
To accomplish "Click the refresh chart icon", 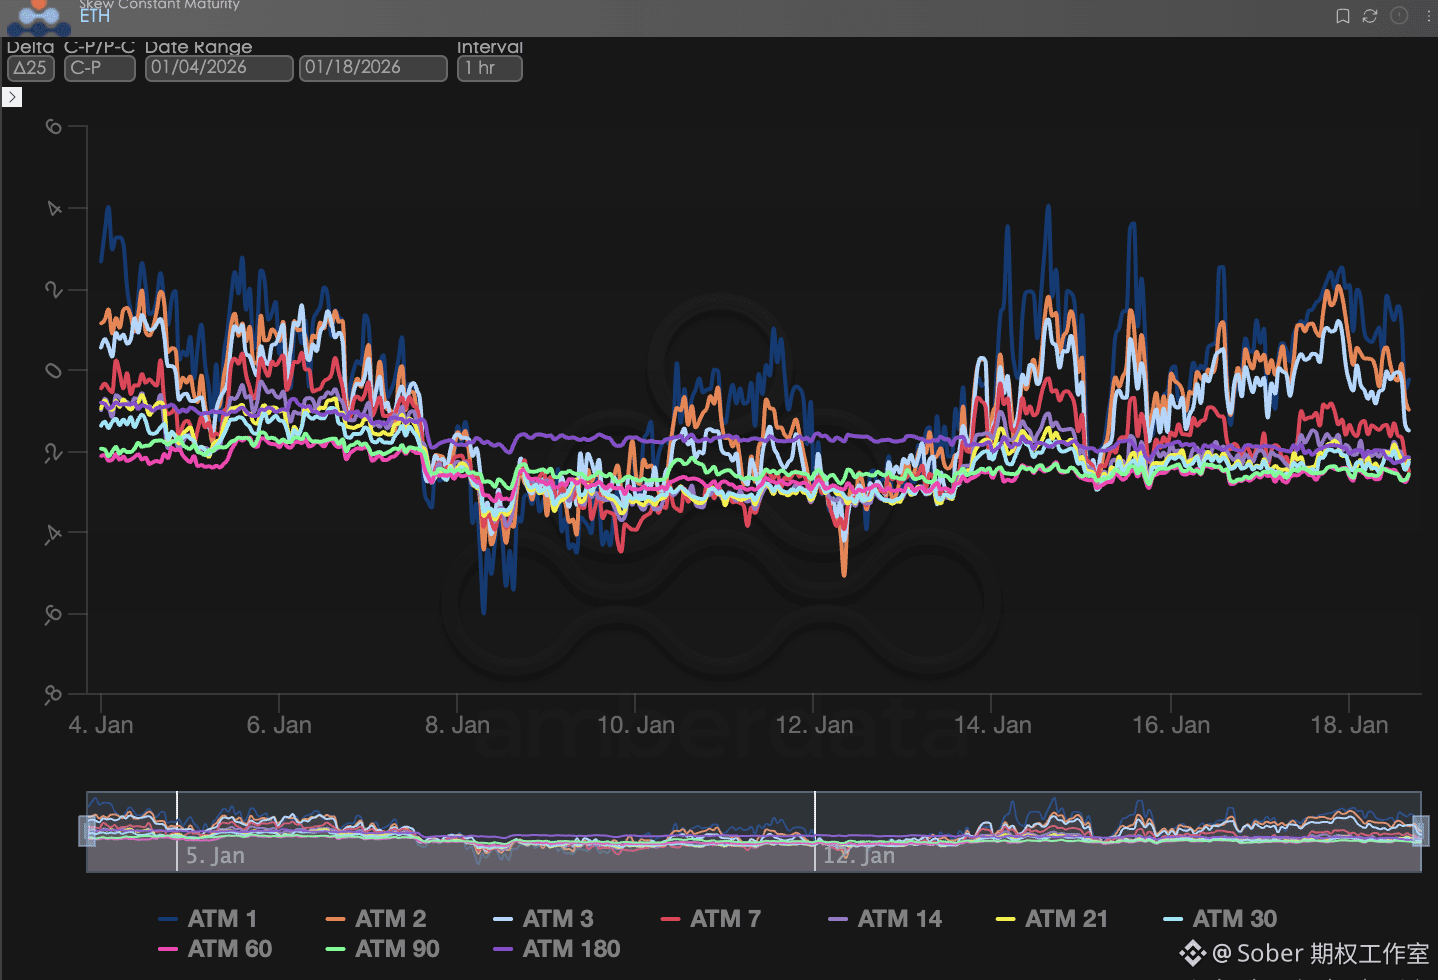I will pos(1370,16).
